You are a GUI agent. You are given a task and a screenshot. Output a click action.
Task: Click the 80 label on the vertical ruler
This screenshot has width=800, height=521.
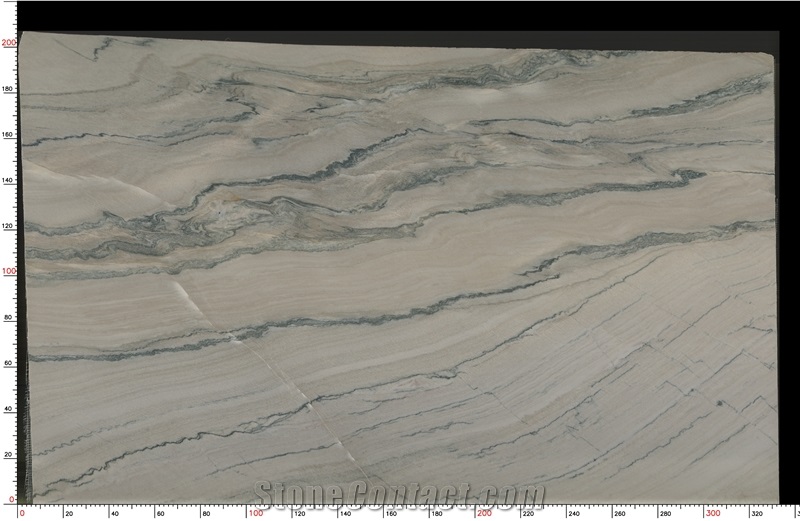point(8,317)
